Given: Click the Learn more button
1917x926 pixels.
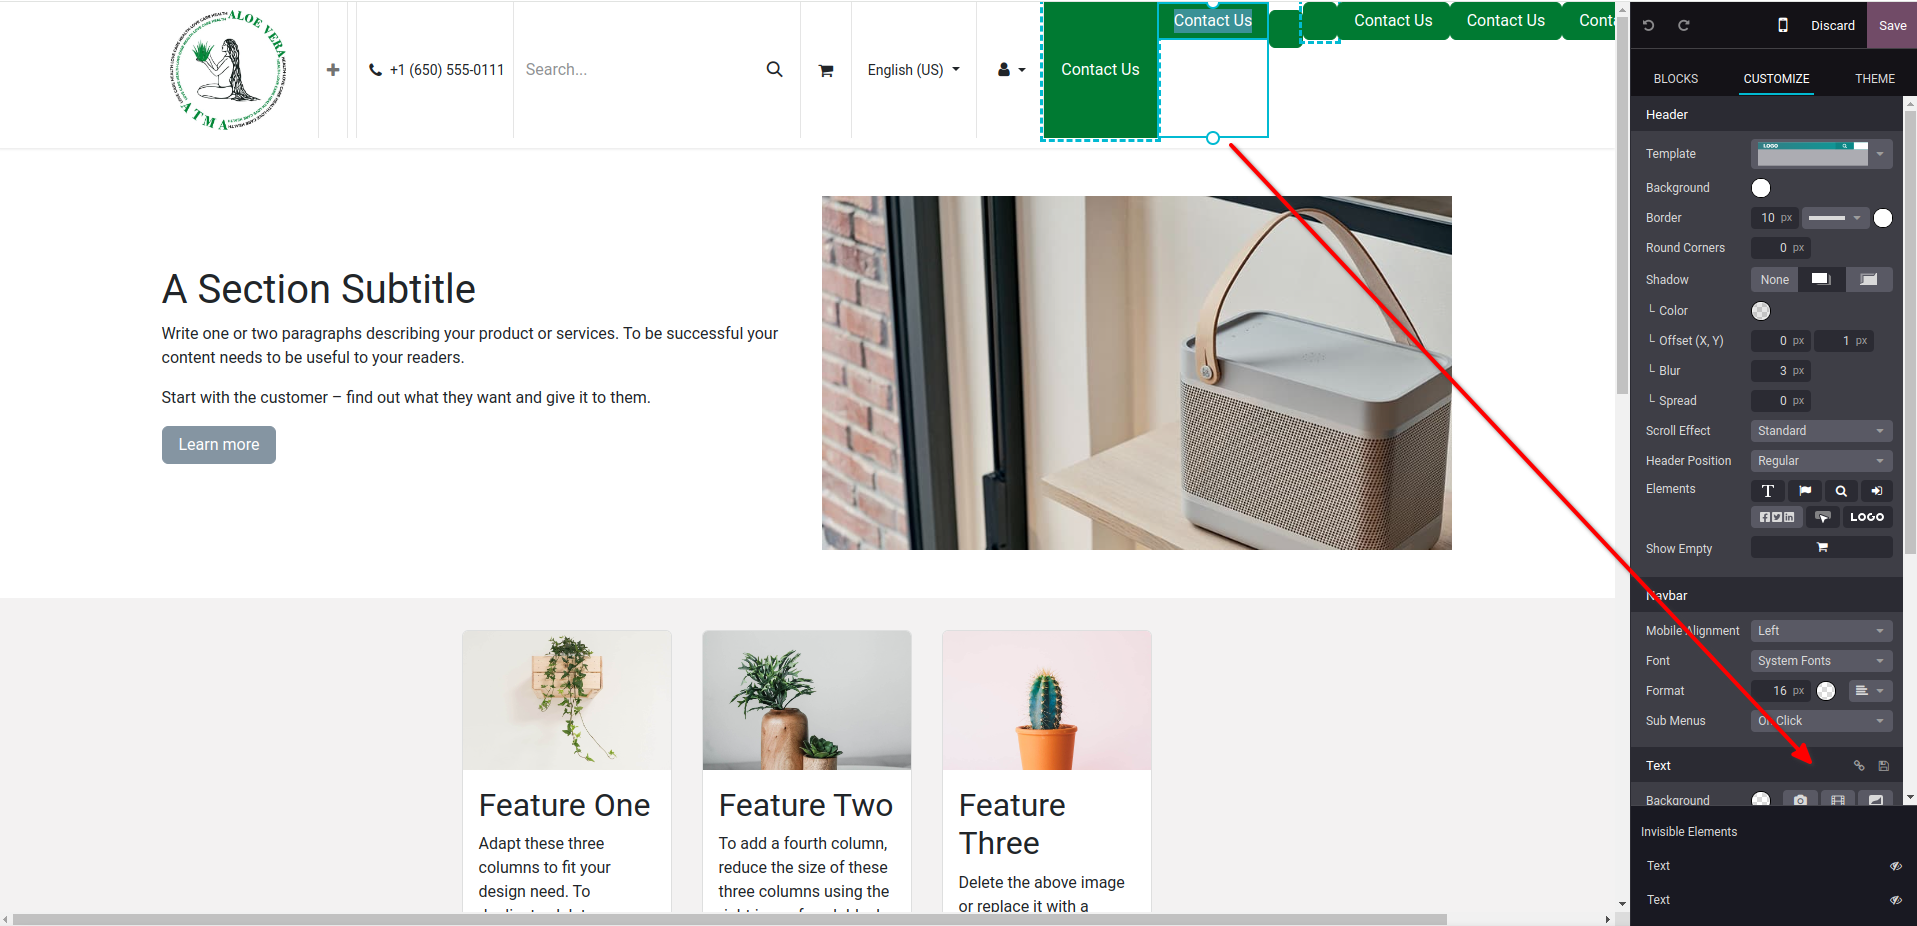Looking at the screenshot, I should pos(219,445).
